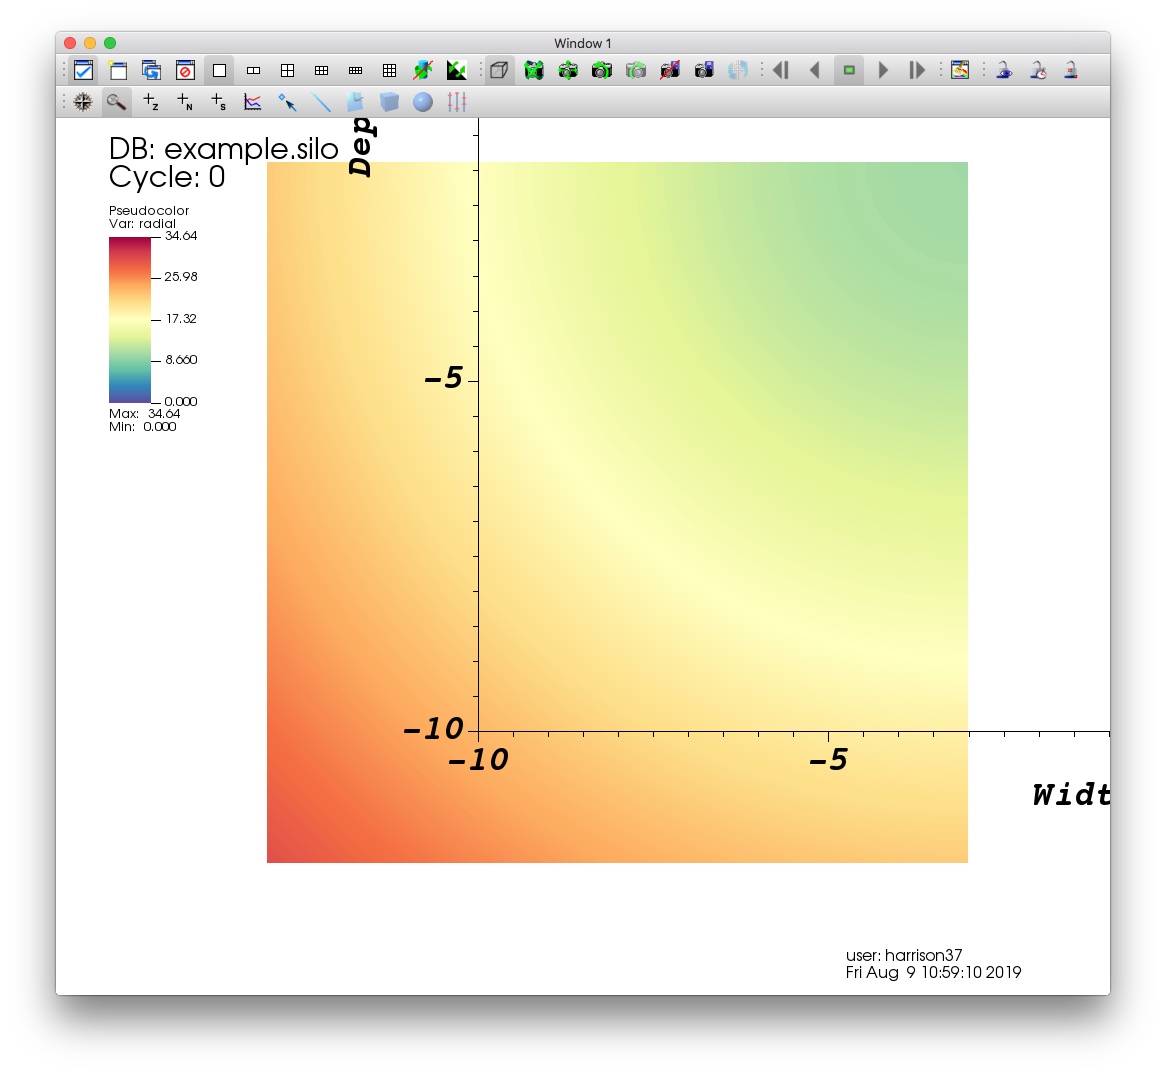
Task: Select Zone pick mode
Action: 151,102
